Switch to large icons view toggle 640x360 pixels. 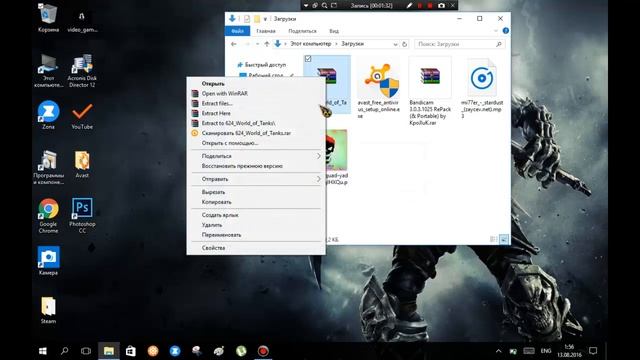tap(504, 239)
